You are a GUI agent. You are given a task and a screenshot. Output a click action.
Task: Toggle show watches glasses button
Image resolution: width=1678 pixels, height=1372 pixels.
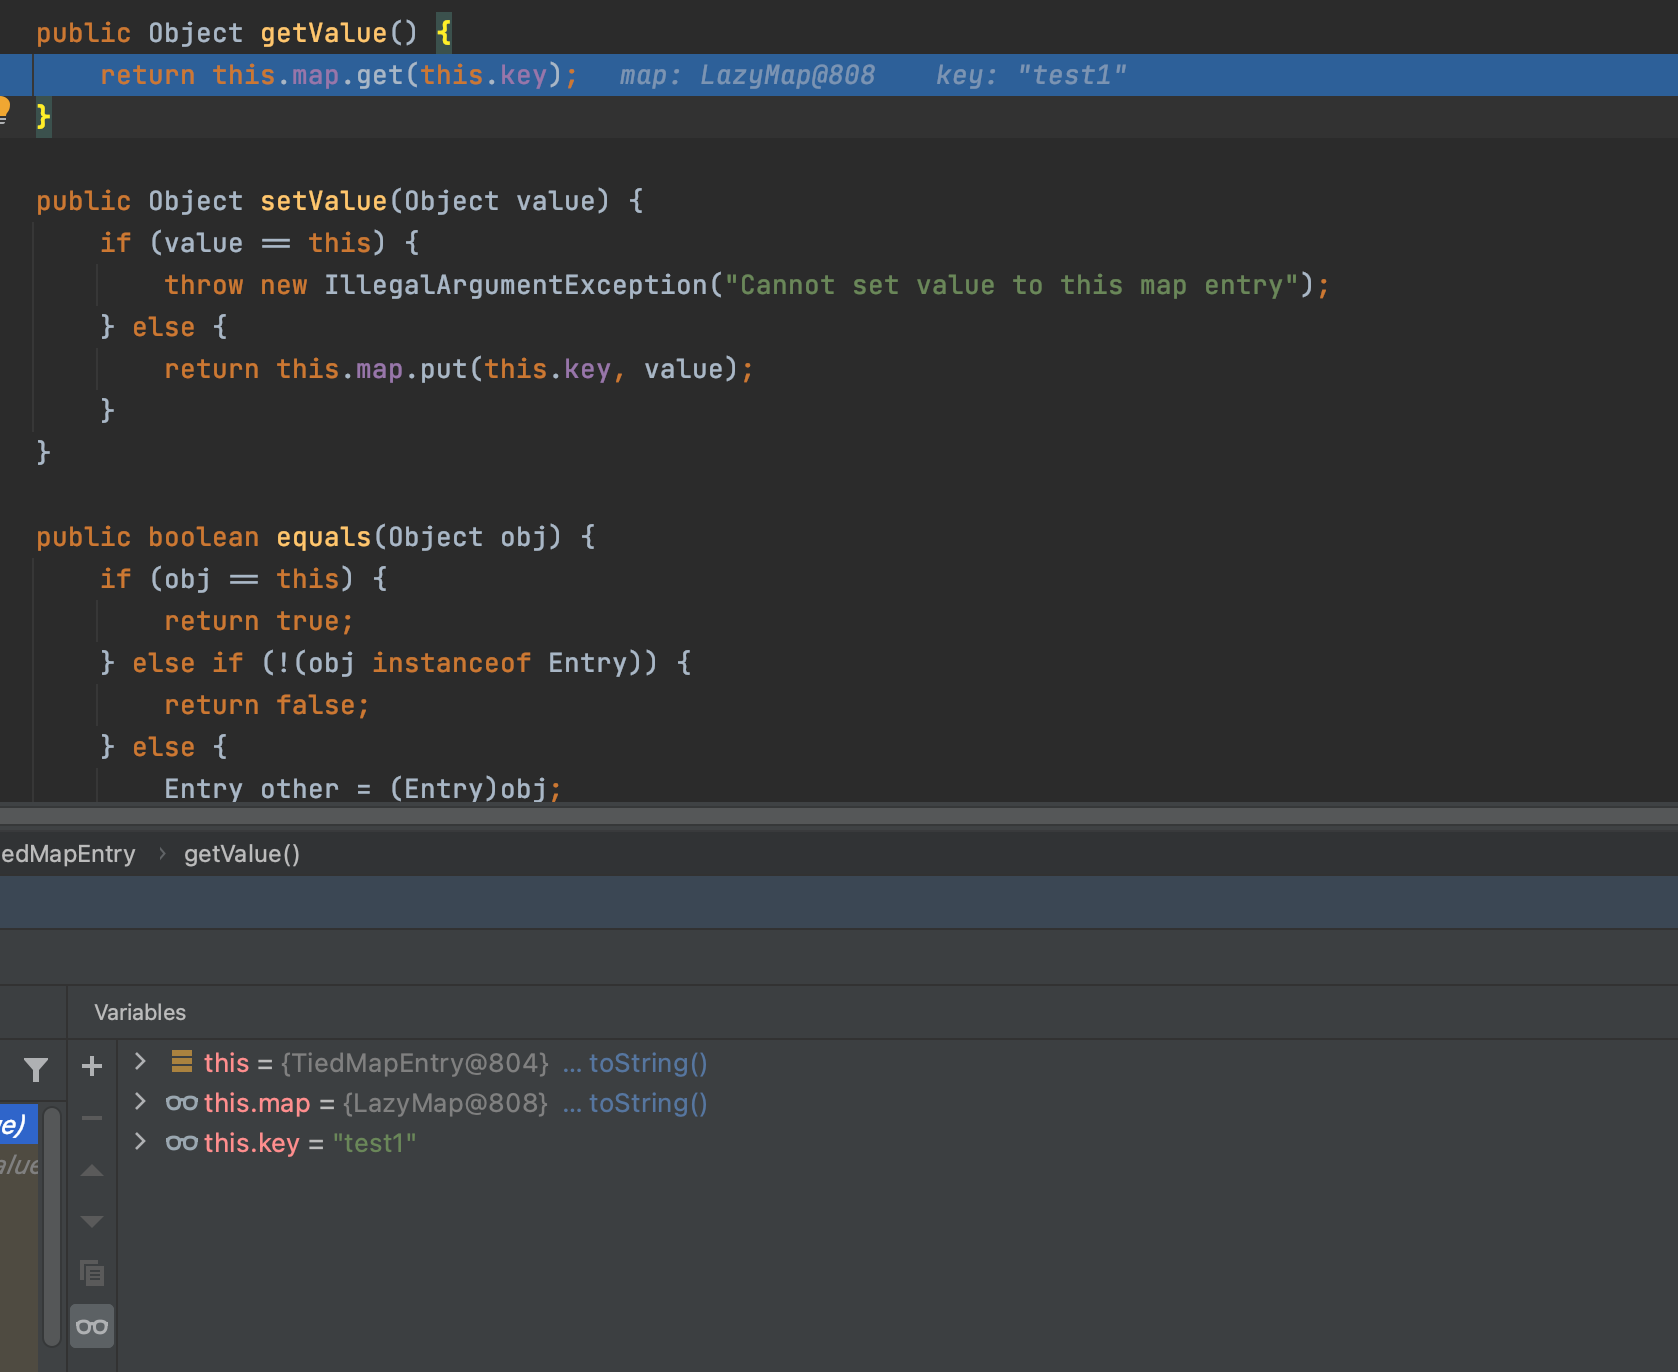coord(92,1327)
